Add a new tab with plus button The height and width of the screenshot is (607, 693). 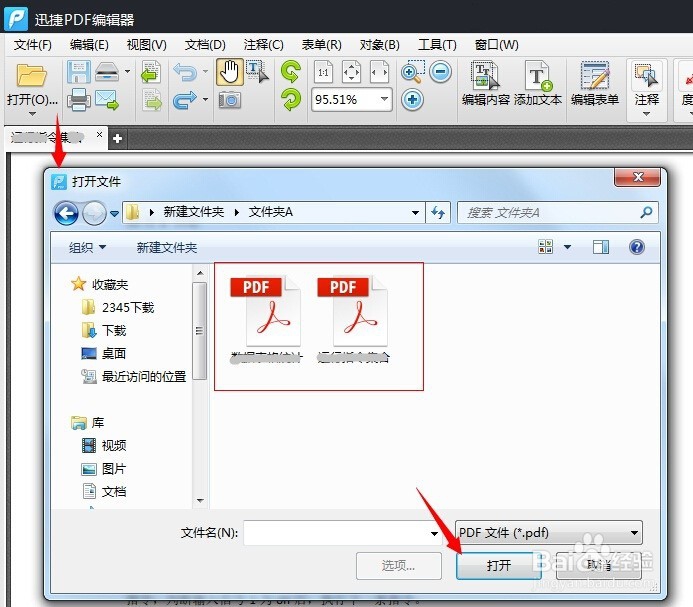[x=117, y=139]
